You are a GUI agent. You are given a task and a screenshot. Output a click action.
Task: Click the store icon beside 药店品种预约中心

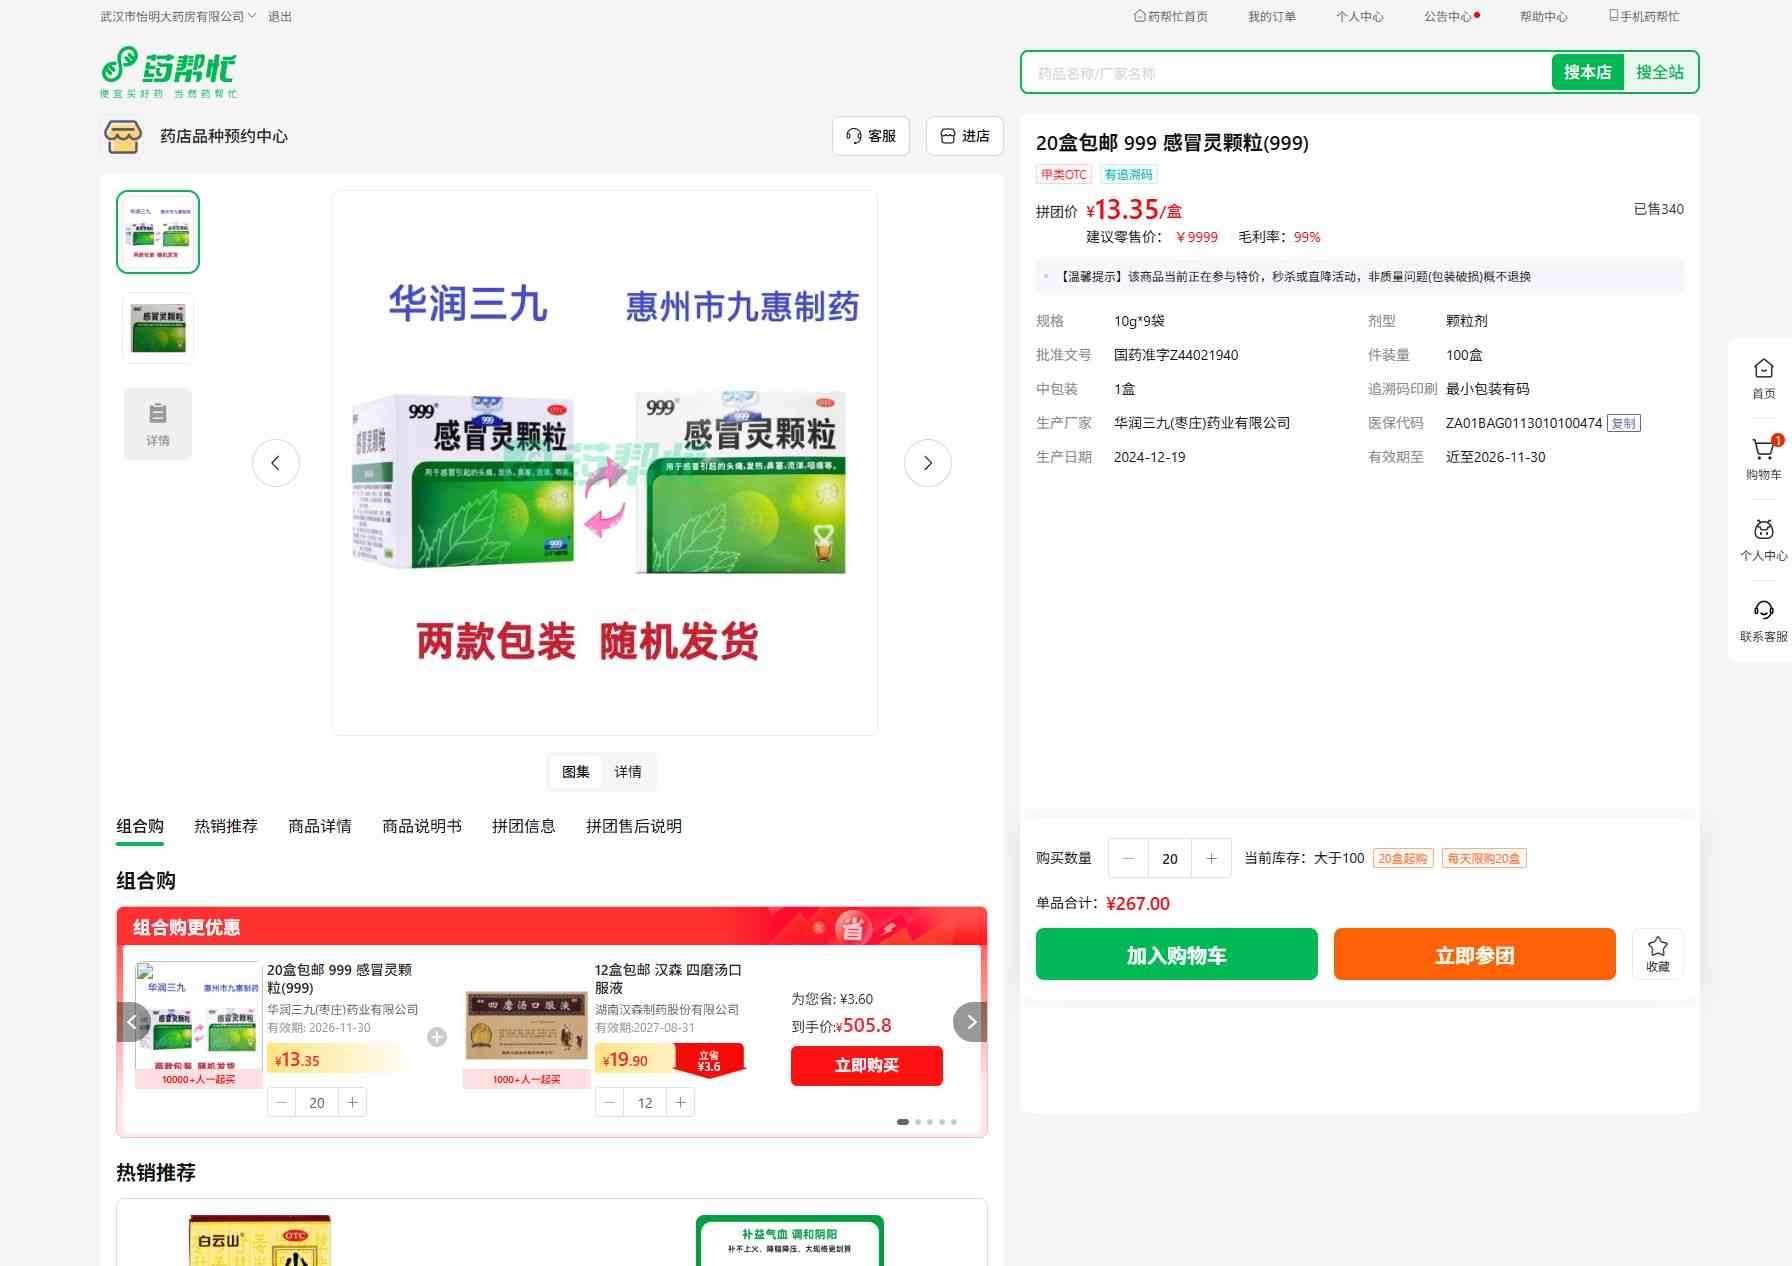point(123,136)
